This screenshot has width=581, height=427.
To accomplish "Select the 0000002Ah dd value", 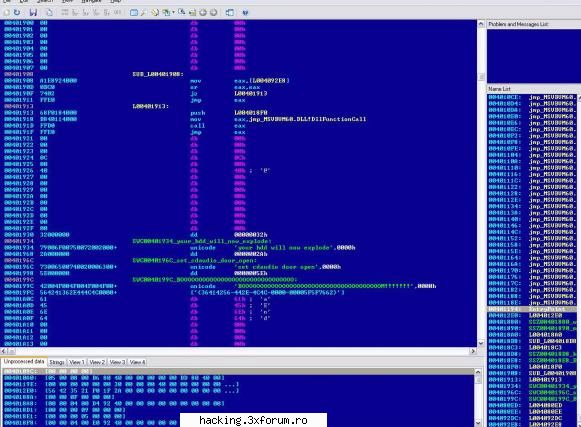I will [250, 254].
